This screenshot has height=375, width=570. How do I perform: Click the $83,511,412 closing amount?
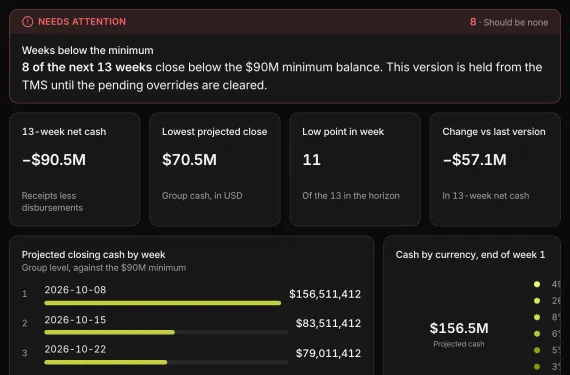328,323
